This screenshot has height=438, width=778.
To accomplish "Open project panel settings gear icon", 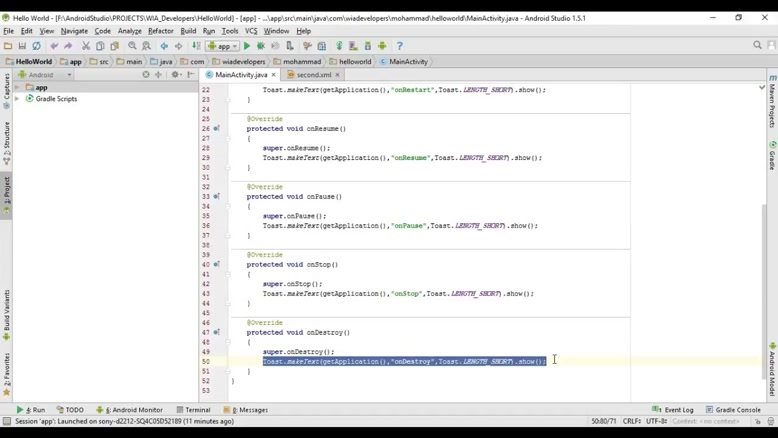I will (174, 75).
